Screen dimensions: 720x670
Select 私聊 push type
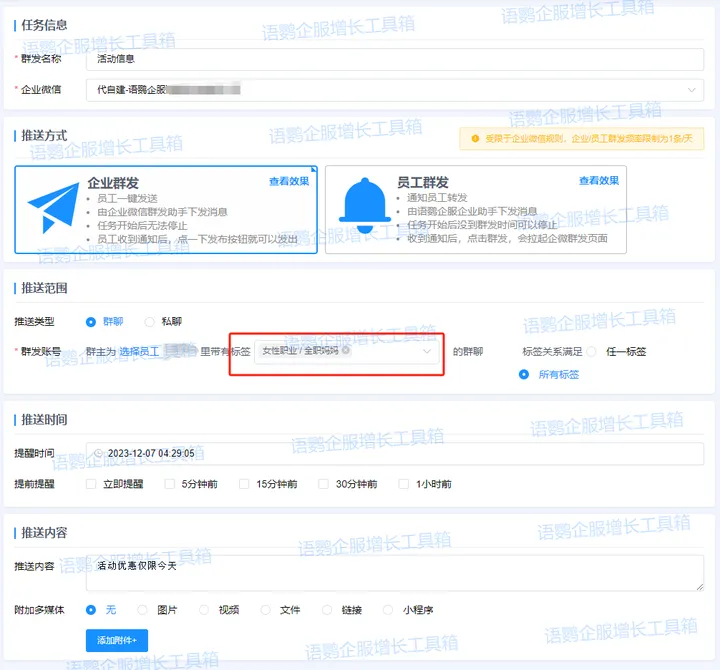(x=150, y=322)
